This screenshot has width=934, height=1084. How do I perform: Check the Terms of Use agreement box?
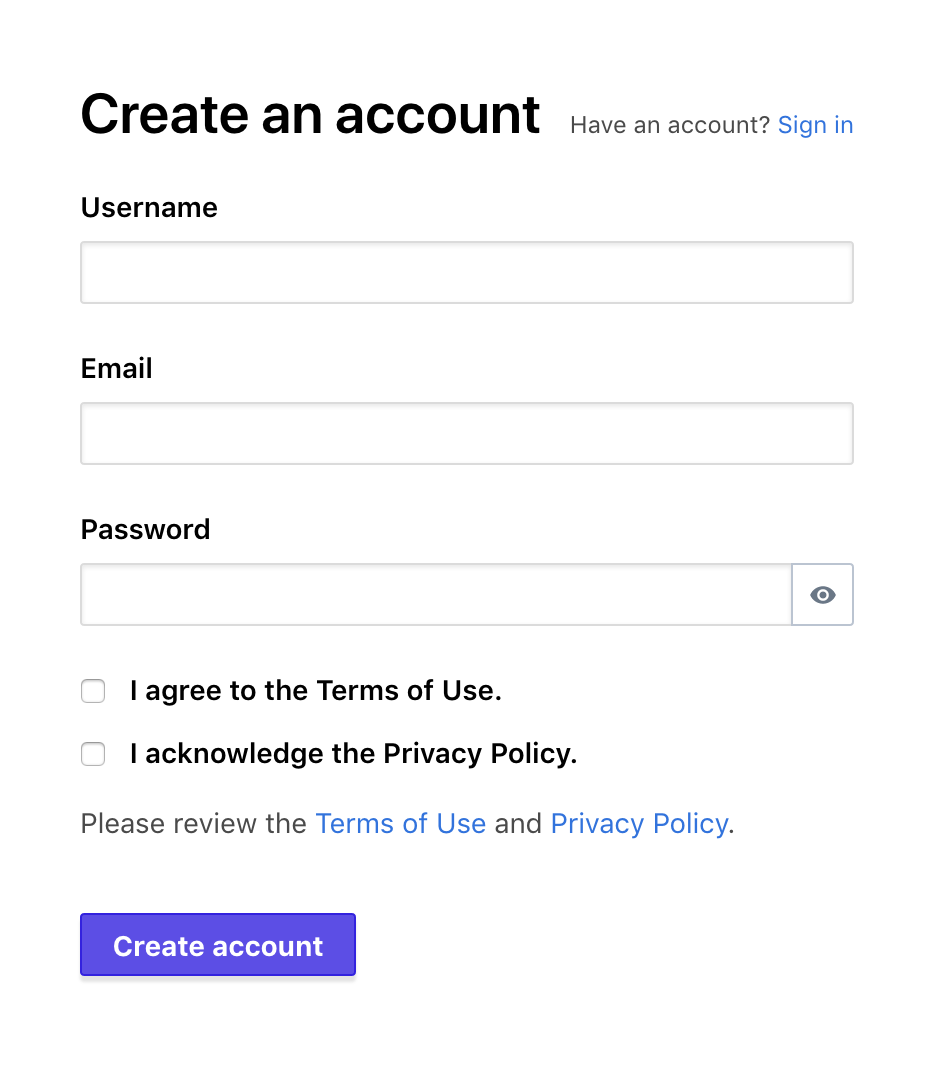[93, 691]
